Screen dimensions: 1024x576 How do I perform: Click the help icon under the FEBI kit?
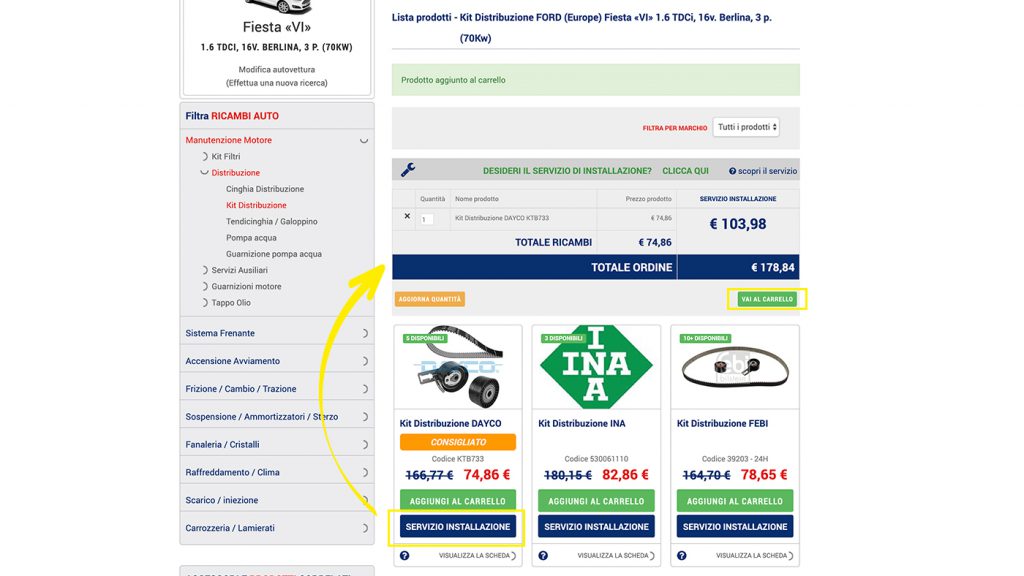681,556
